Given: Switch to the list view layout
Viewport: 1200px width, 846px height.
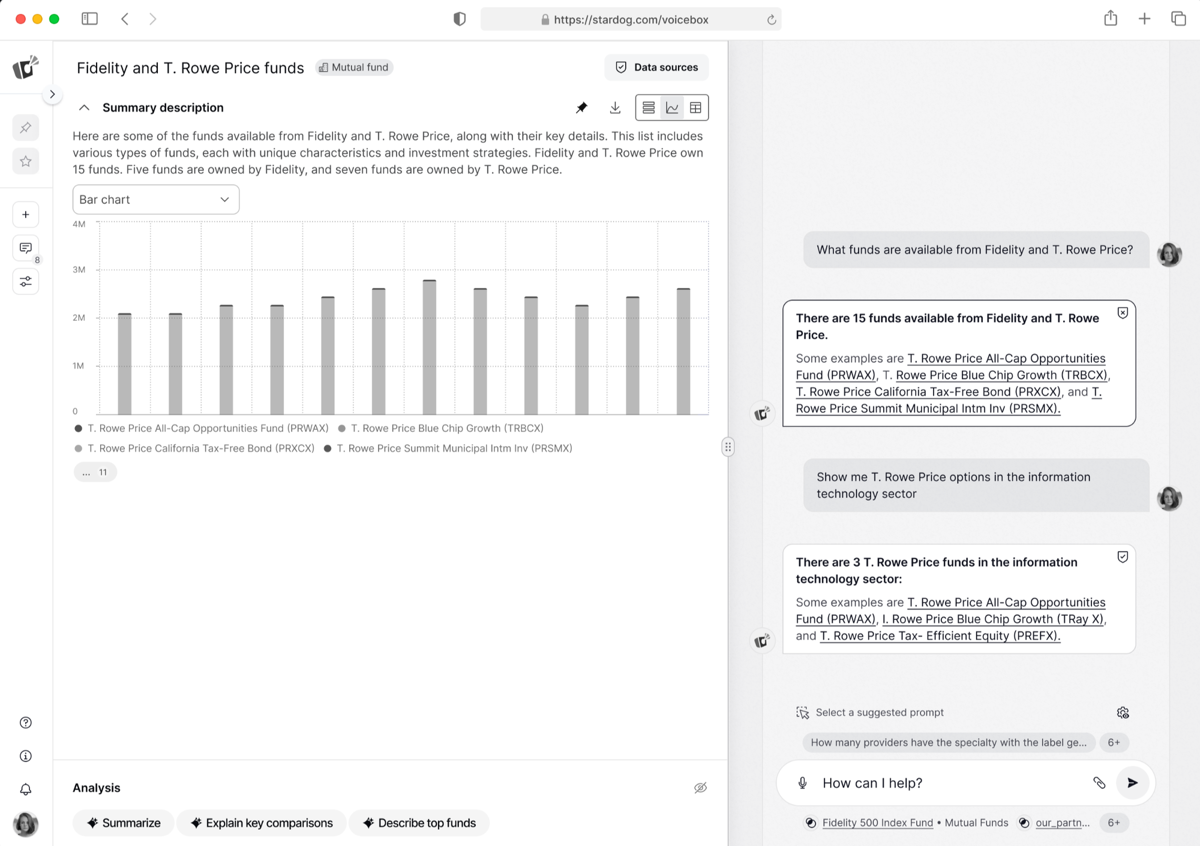Looking at the screenshot, I should 648,108.
